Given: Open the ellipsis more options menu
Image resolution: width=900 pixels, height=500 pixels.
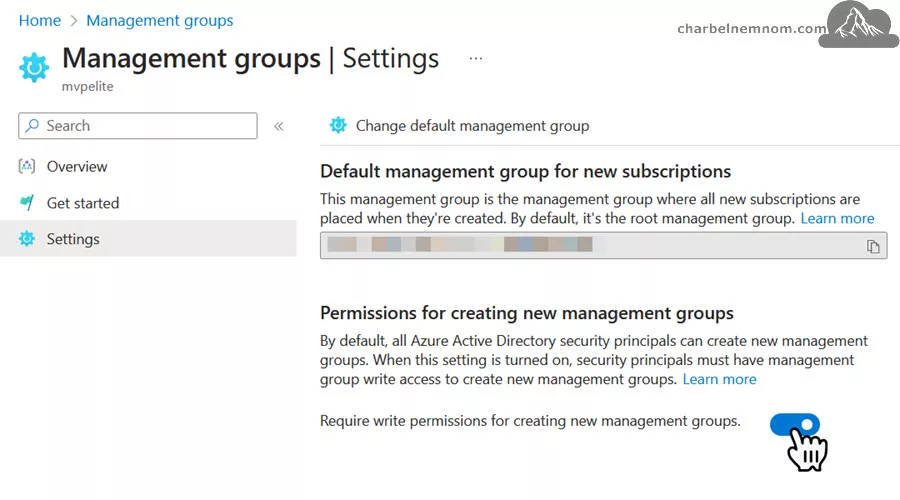Looking at the screenshot, I should pos(476,59).
